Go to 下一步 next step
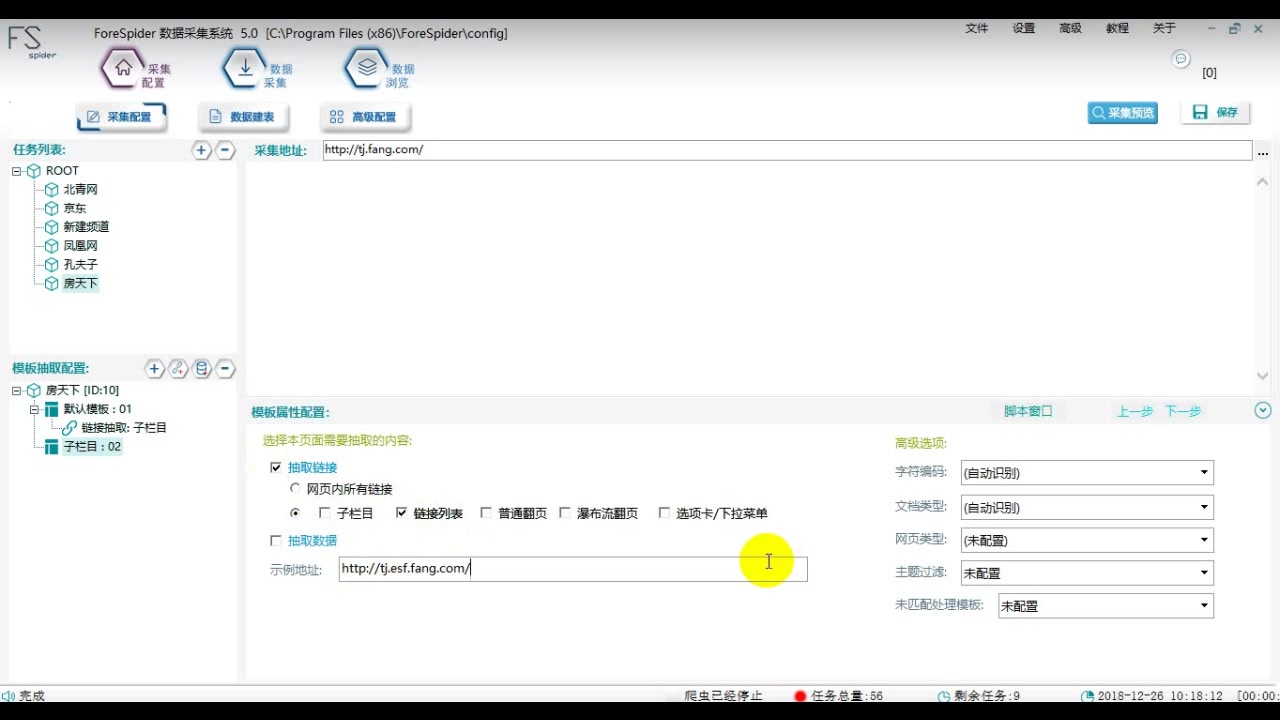Viewport: 1280px width, 720px height. pyautogui.click(x=1183, y=411)
